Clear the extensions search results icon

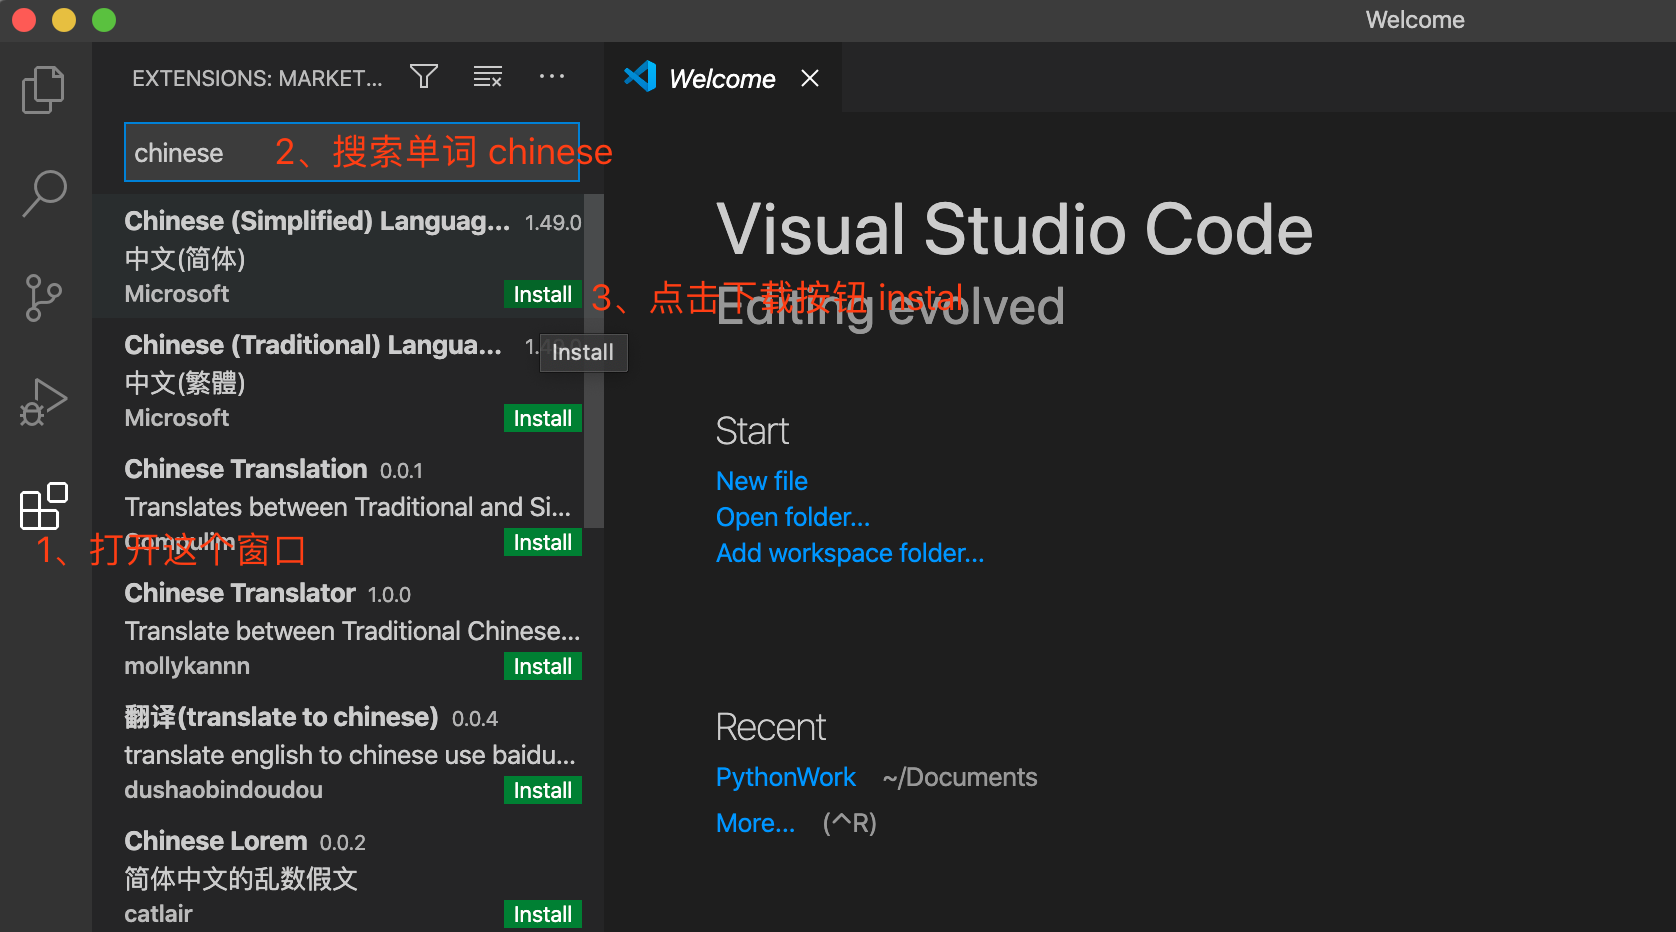(x=488, y=76)
